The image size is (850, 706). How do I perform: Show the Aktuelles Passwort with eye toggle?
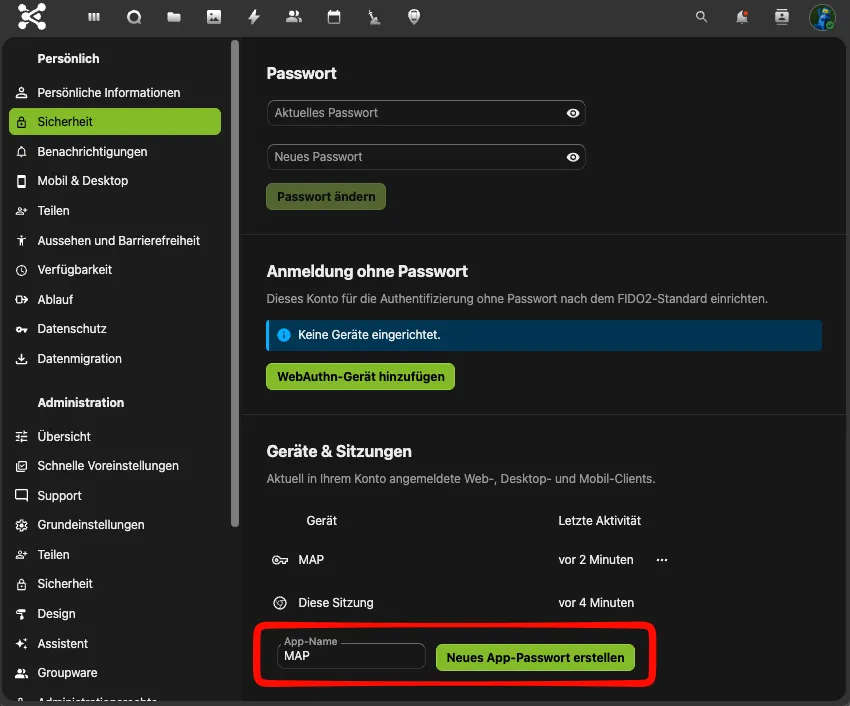(x=573, y=113)
